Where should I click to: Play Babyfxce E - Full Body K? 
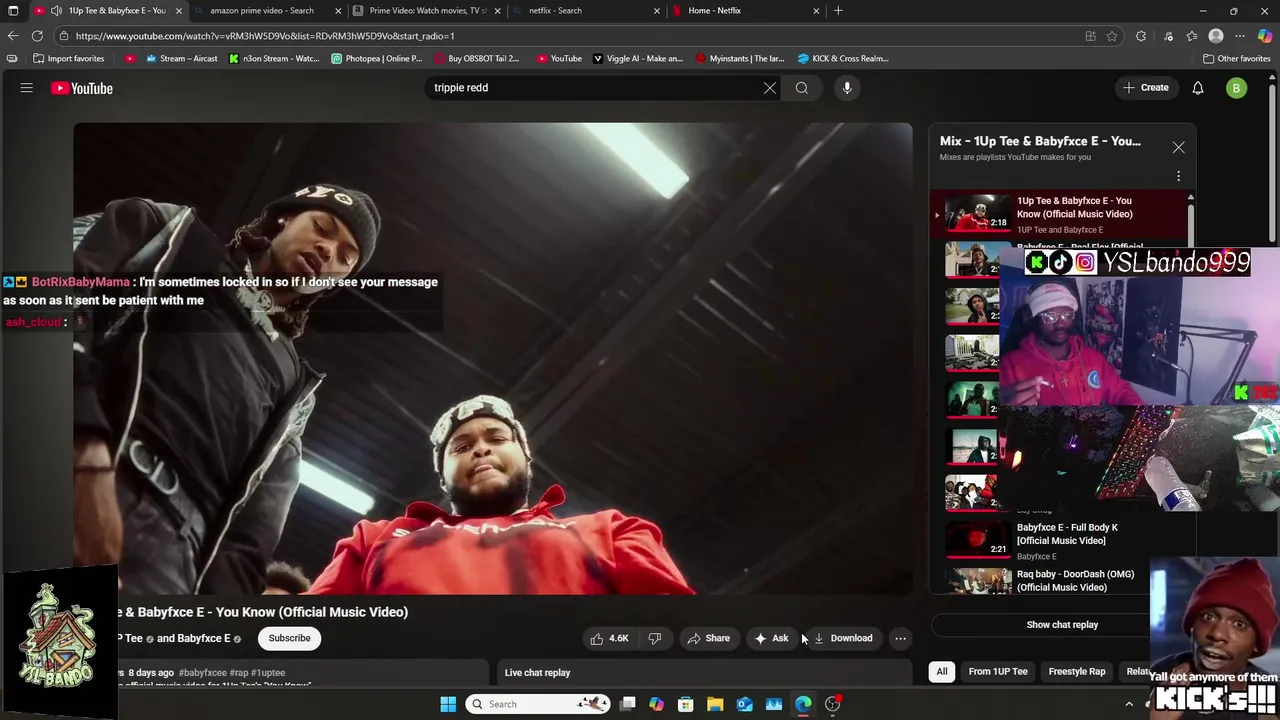pyautogui.click(x=1067, y=534)
